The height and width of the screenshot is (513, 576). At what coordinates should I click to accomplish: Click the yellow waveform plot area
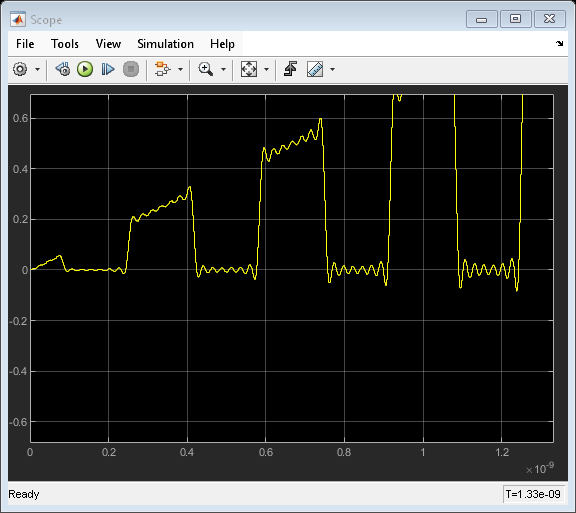(292, 268)
